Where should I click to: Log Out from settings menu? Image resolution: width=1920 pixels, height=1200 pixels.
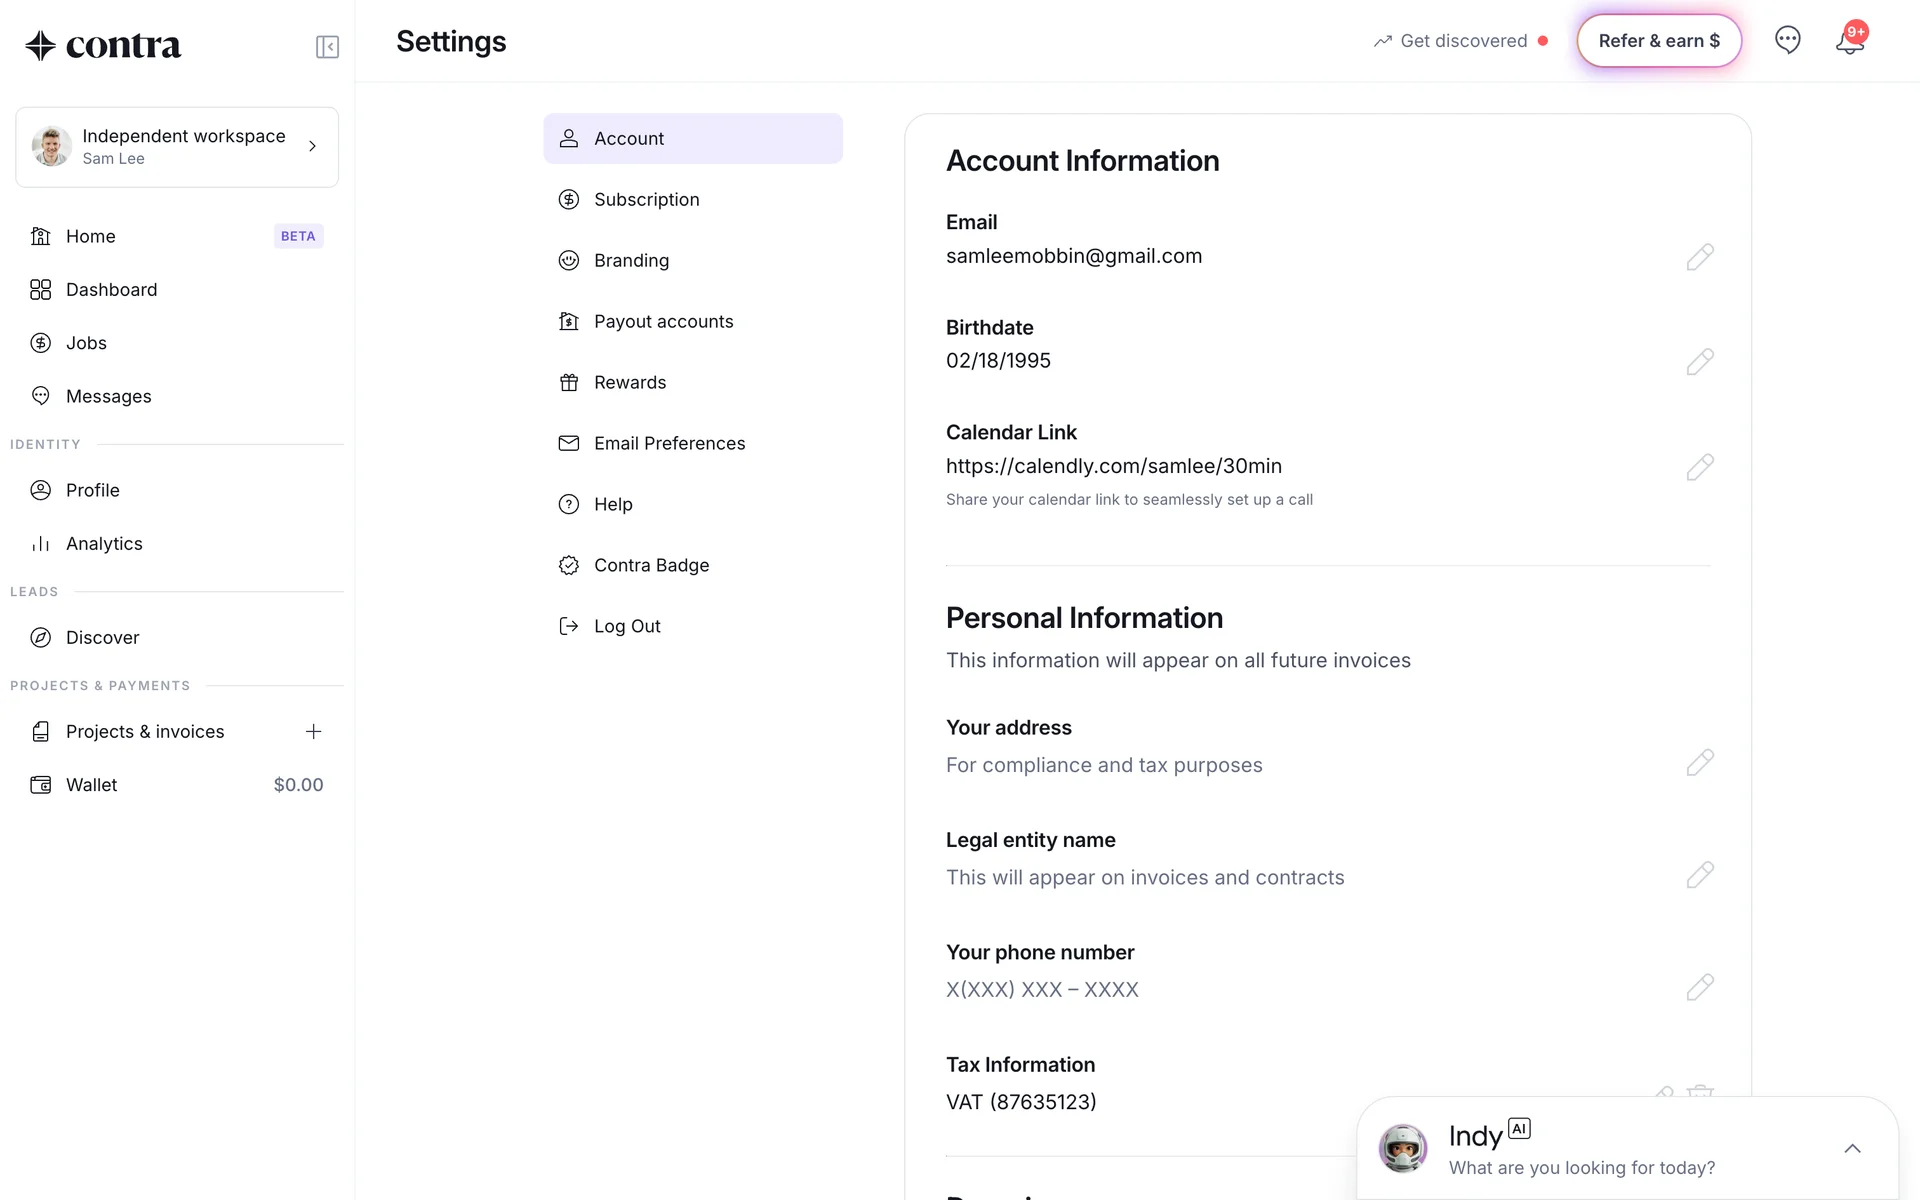pyautogui.click(x=626, y=626)
